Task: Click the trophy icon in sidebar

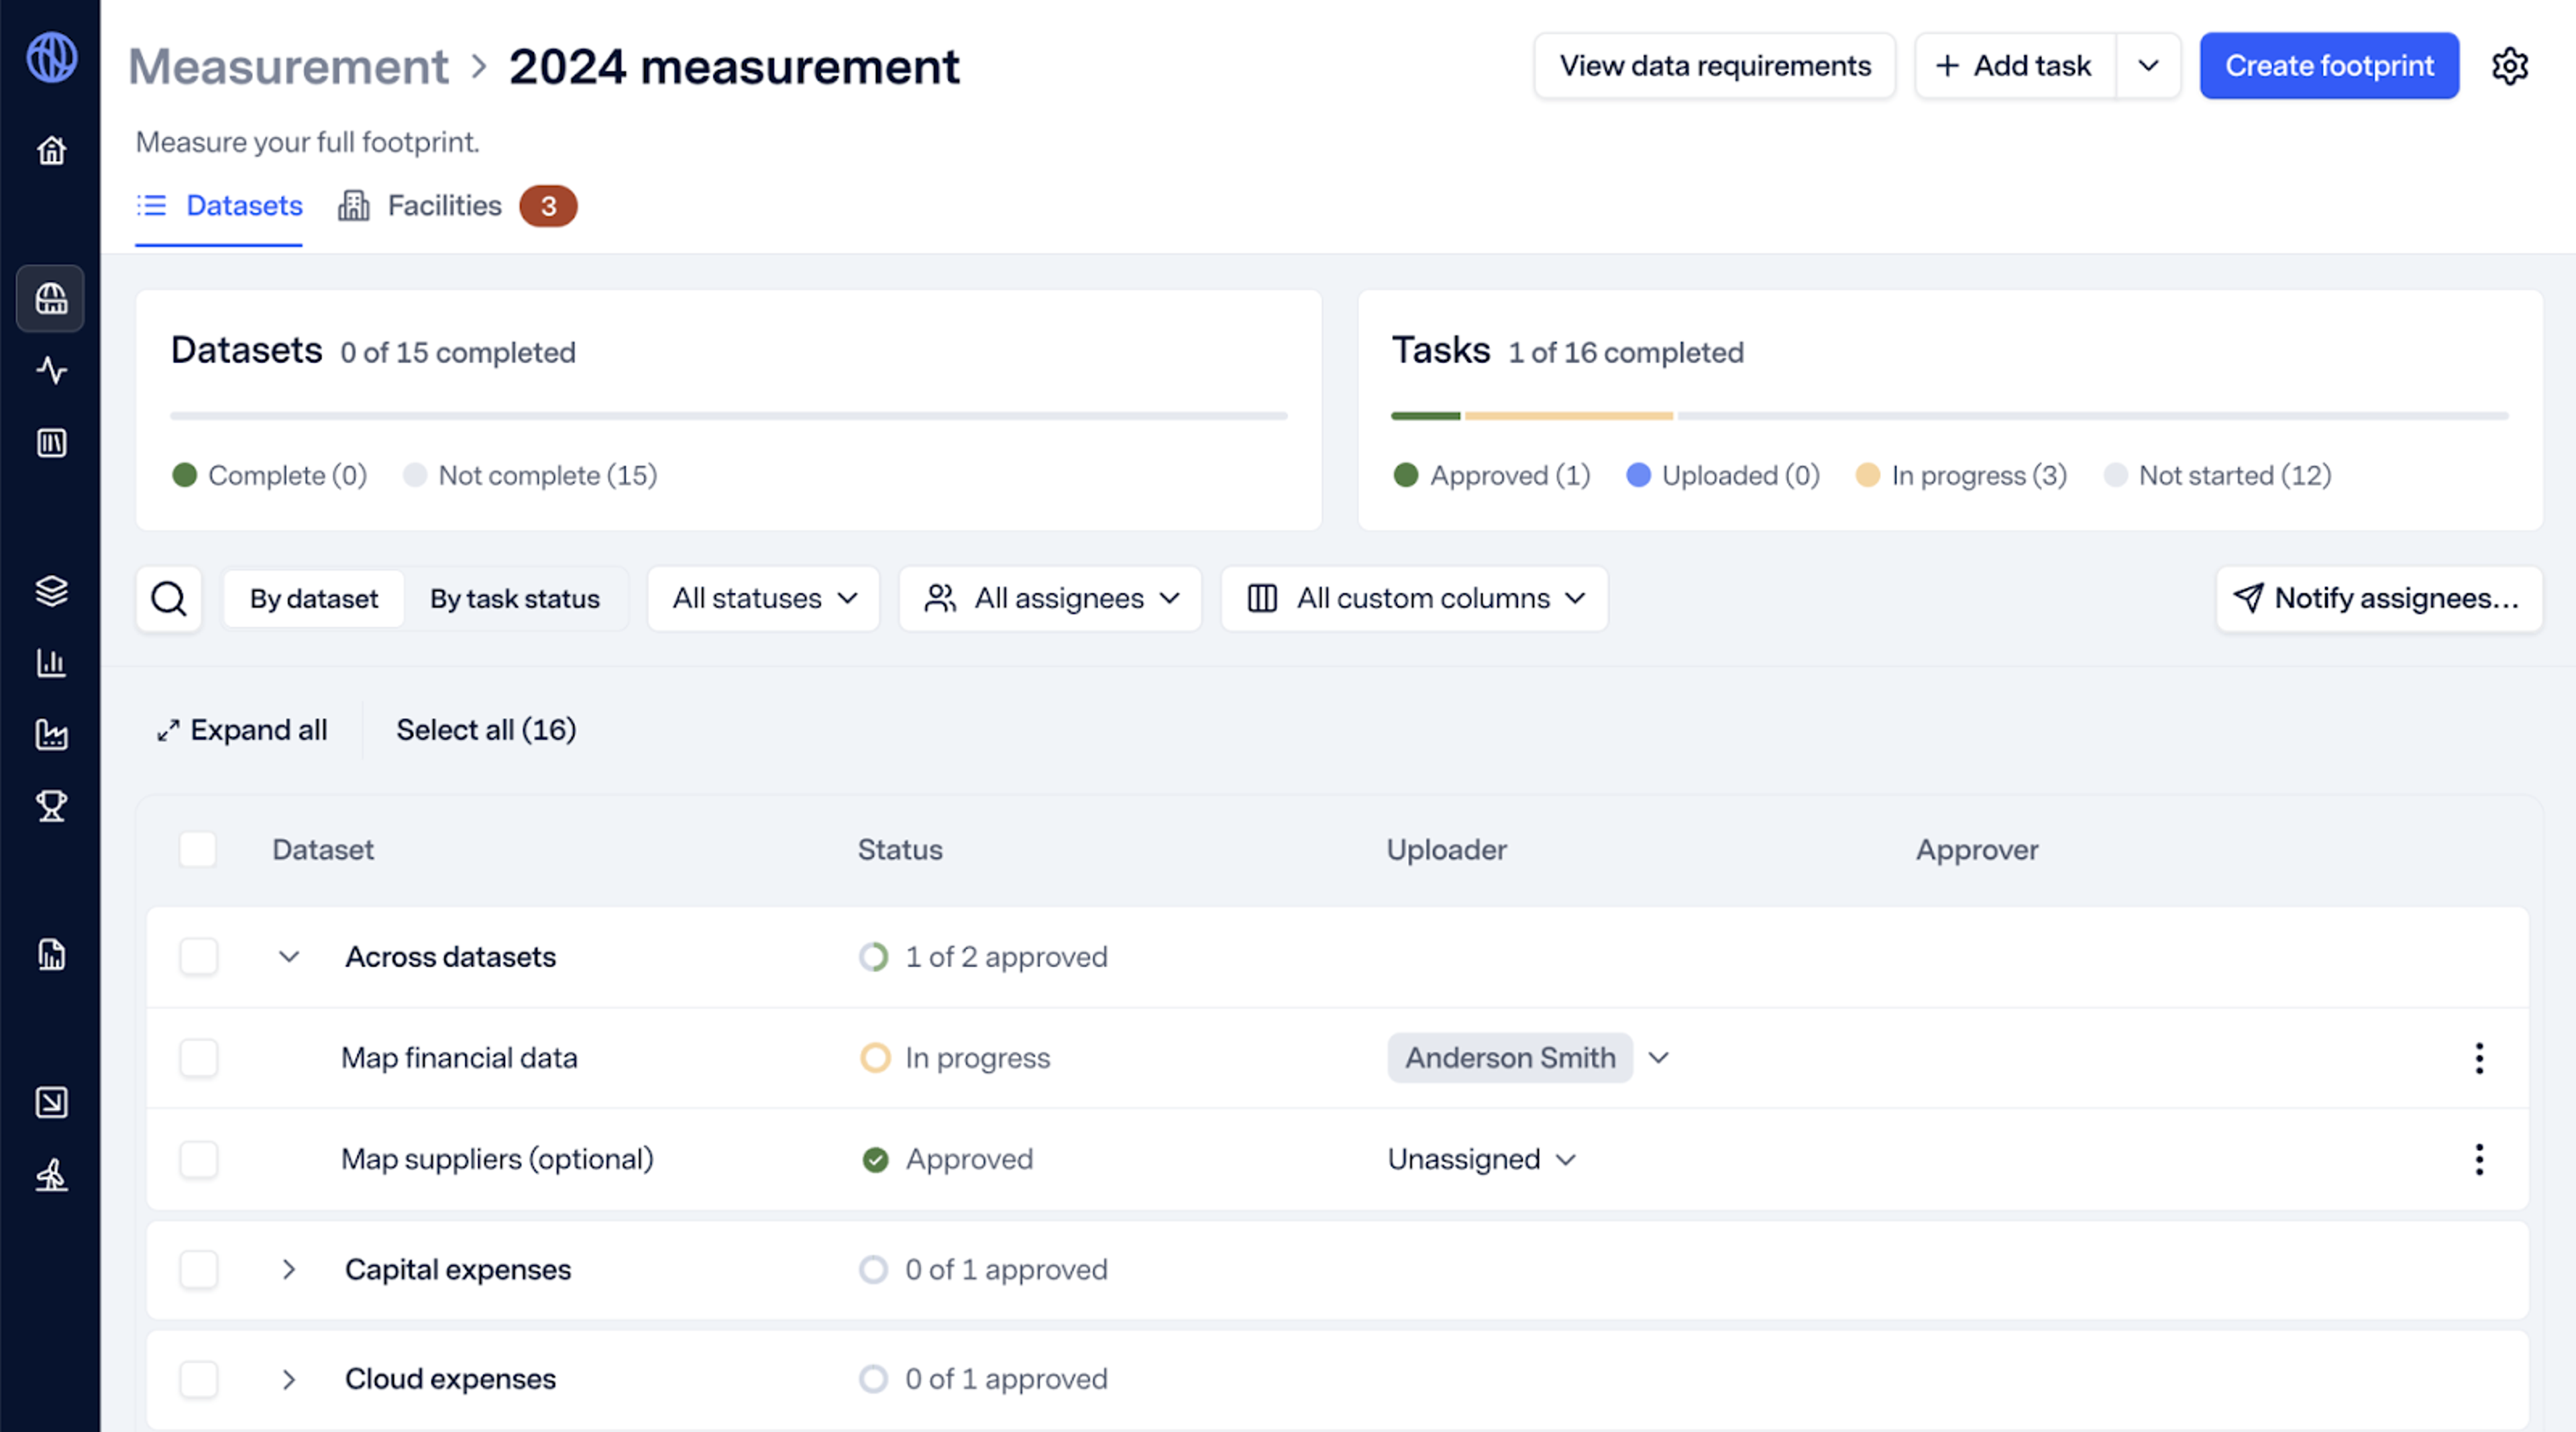Action: 51,806
